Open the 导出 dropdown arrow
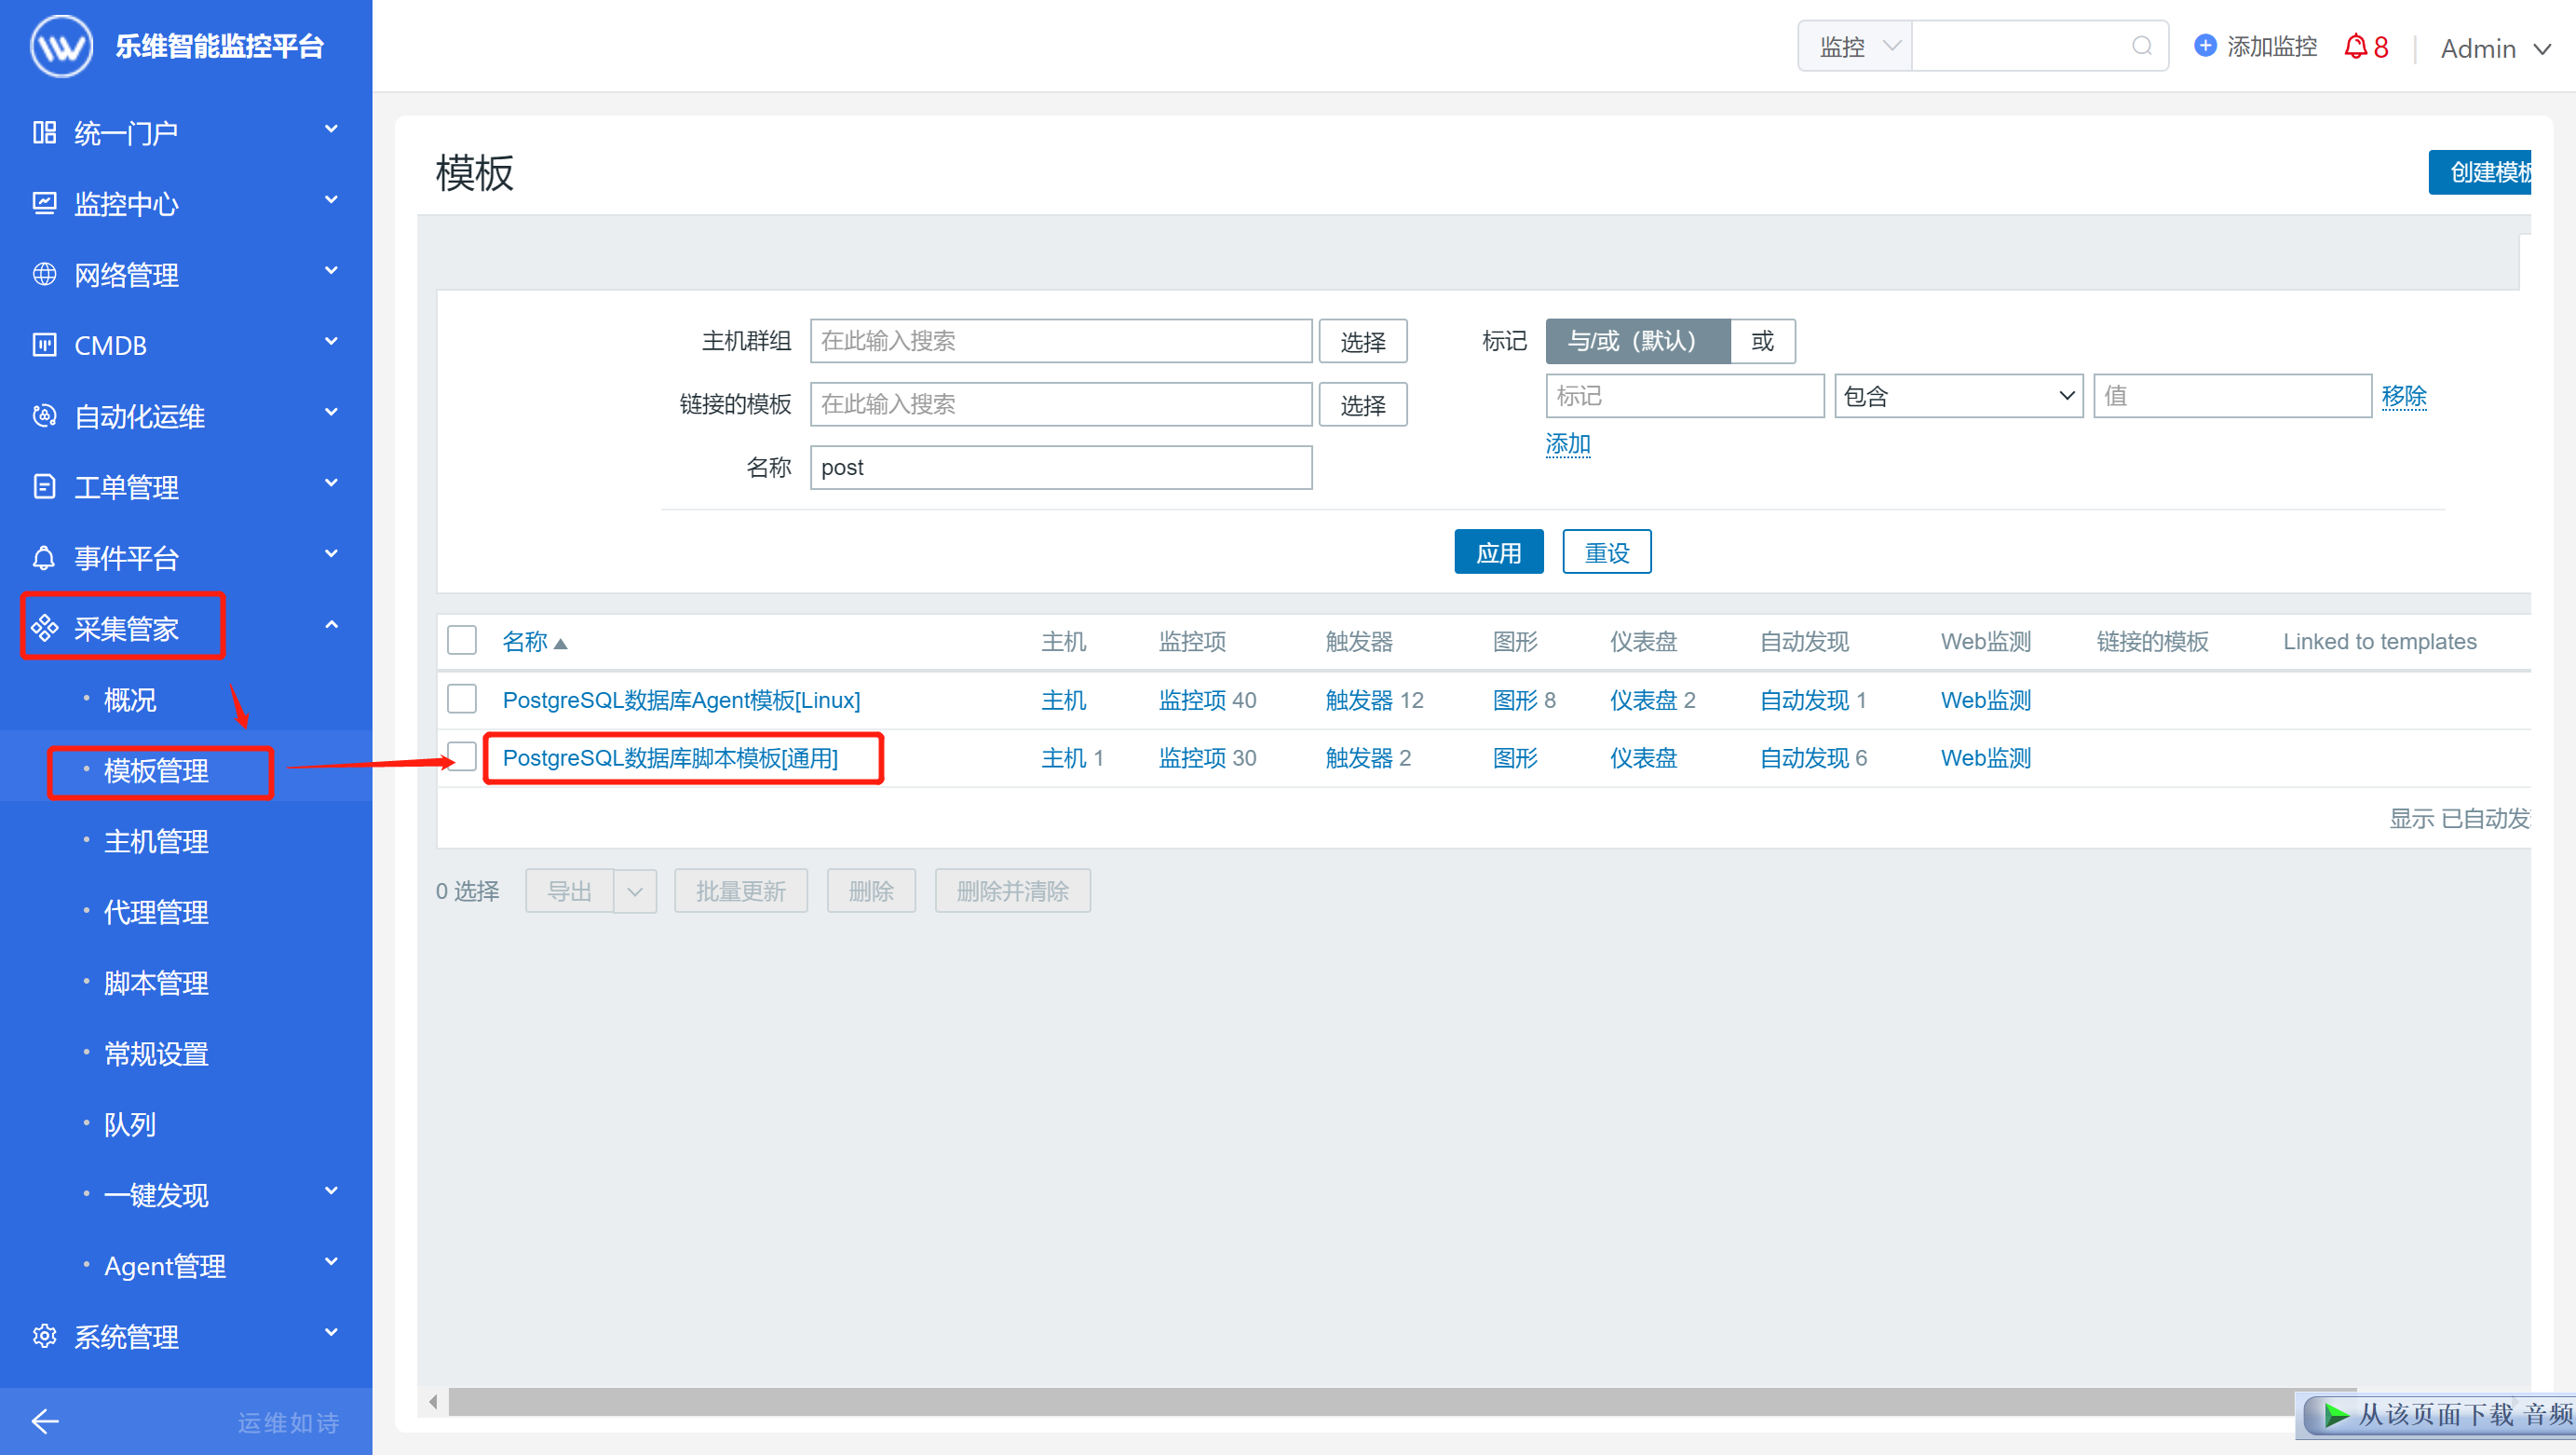This screenshot has height=1455, width=2576. coord(635,891)
